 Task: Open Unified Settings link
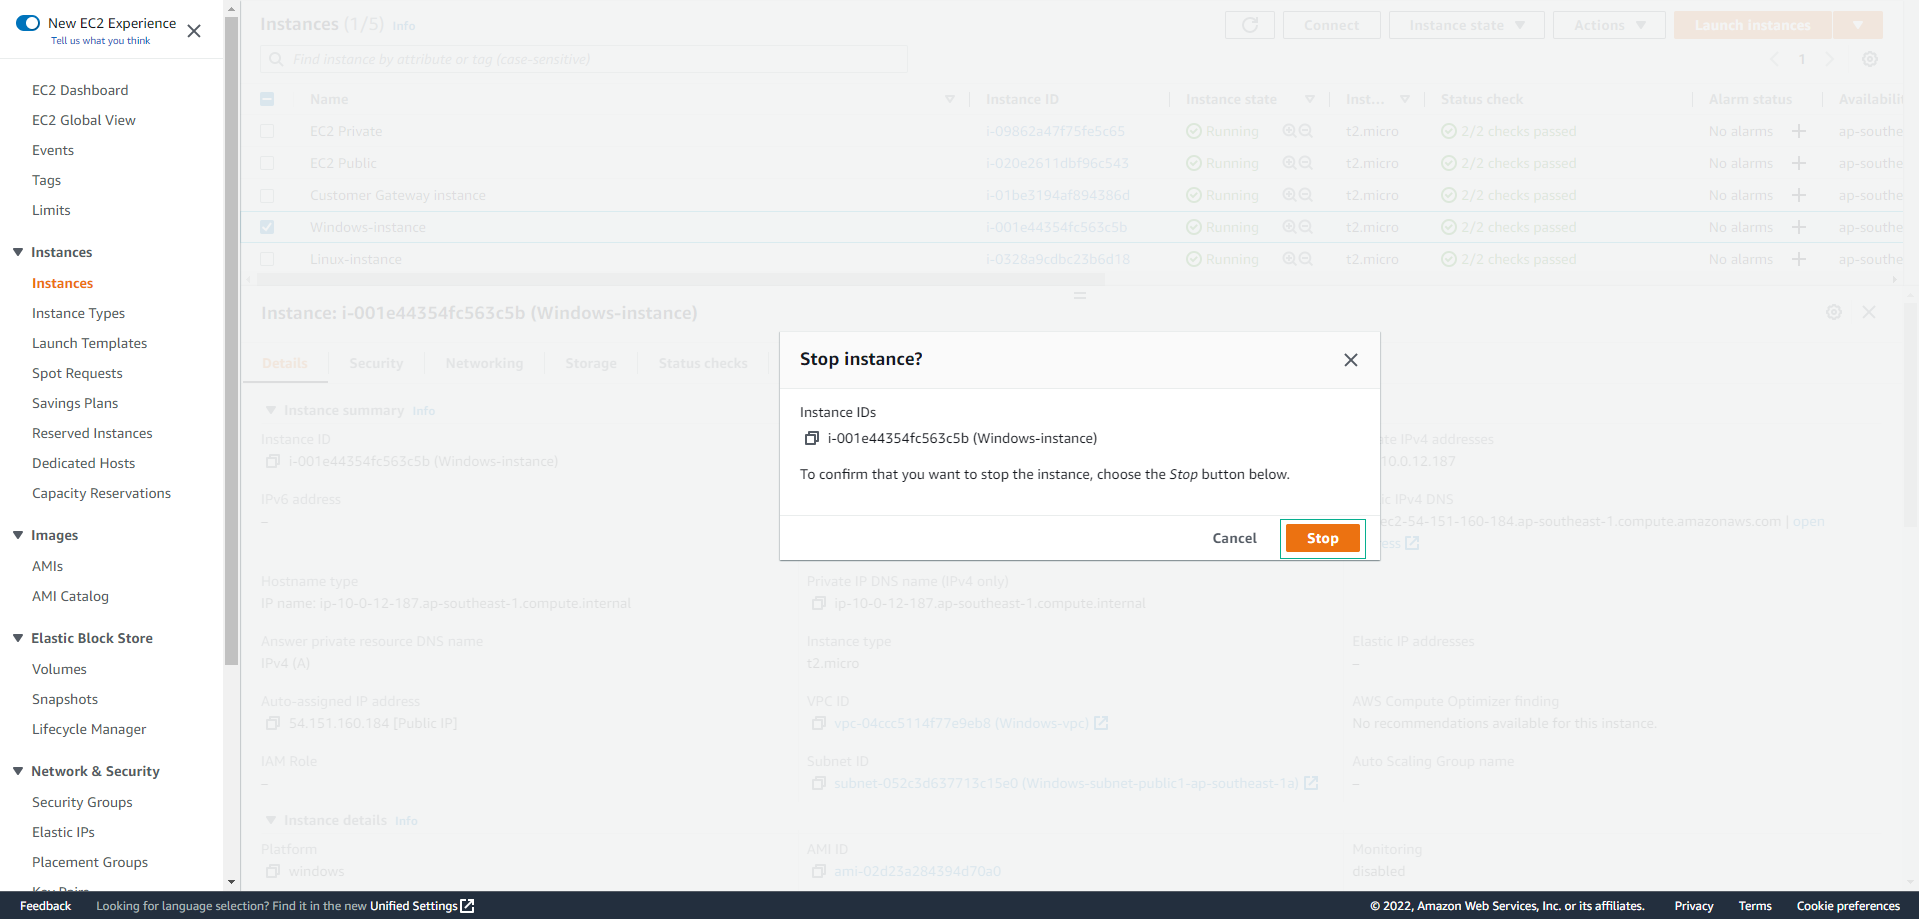(x=421, y=906)
